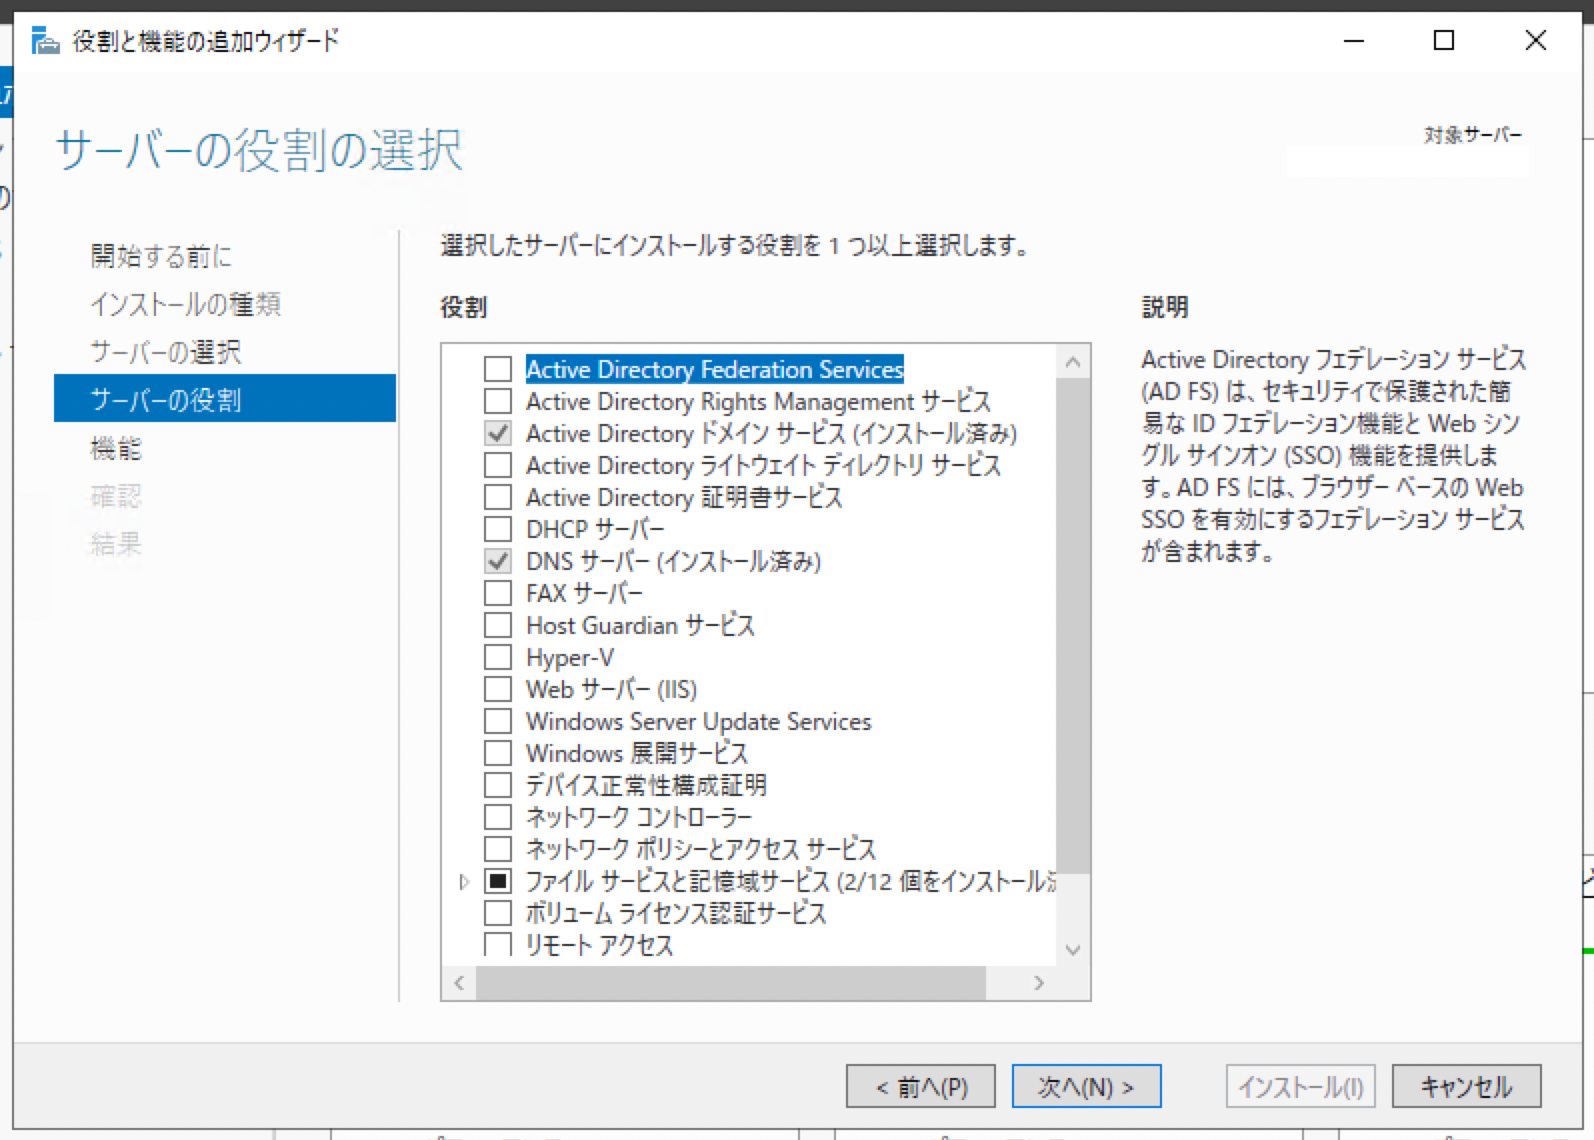
Task: Close the 役割と機能の追加ウィザード window
Action: 1536,41
